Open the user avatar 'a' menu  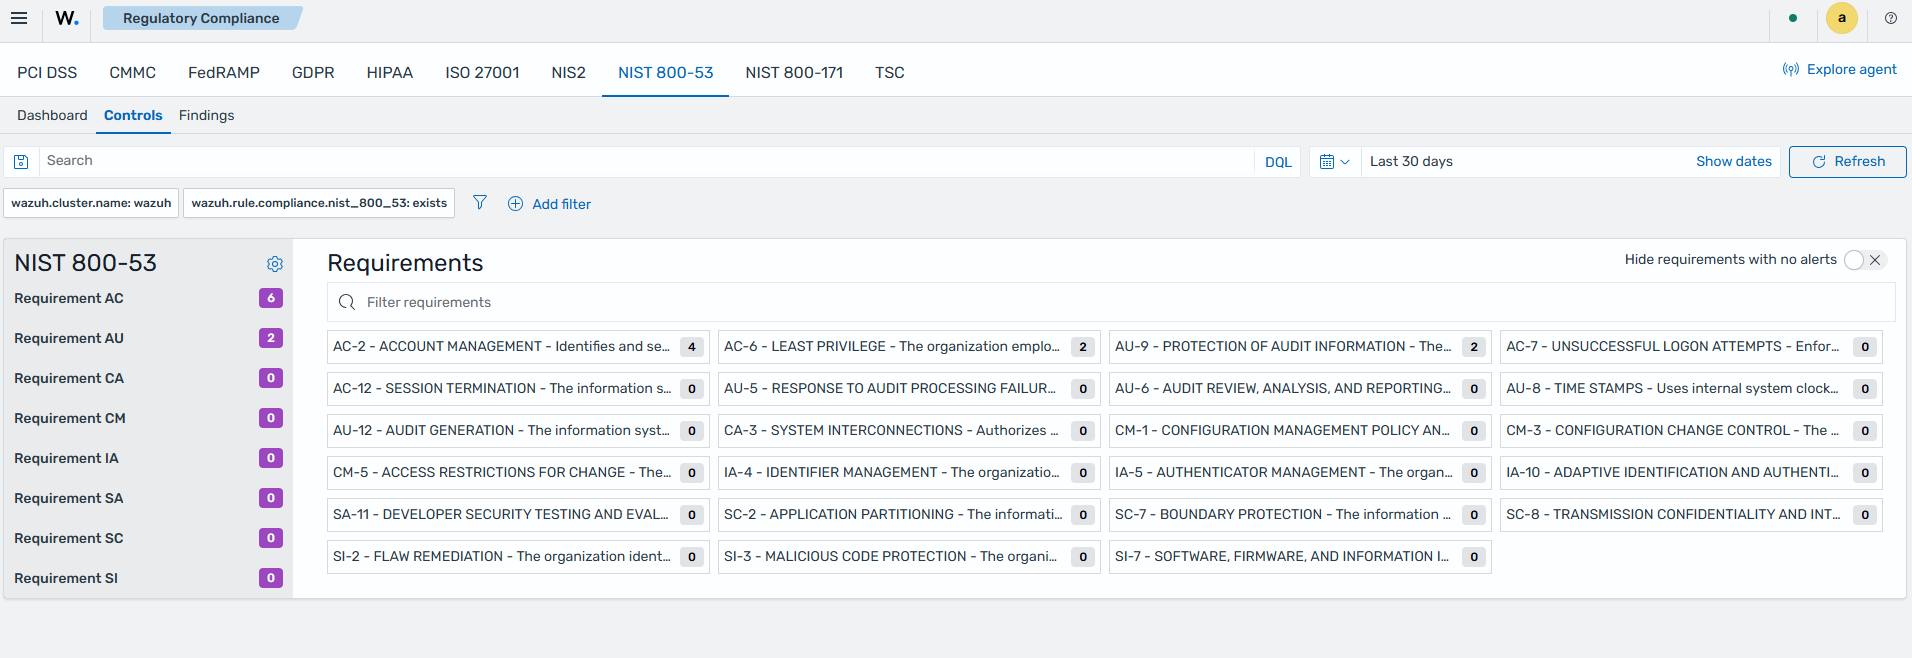pos(1842,18)
